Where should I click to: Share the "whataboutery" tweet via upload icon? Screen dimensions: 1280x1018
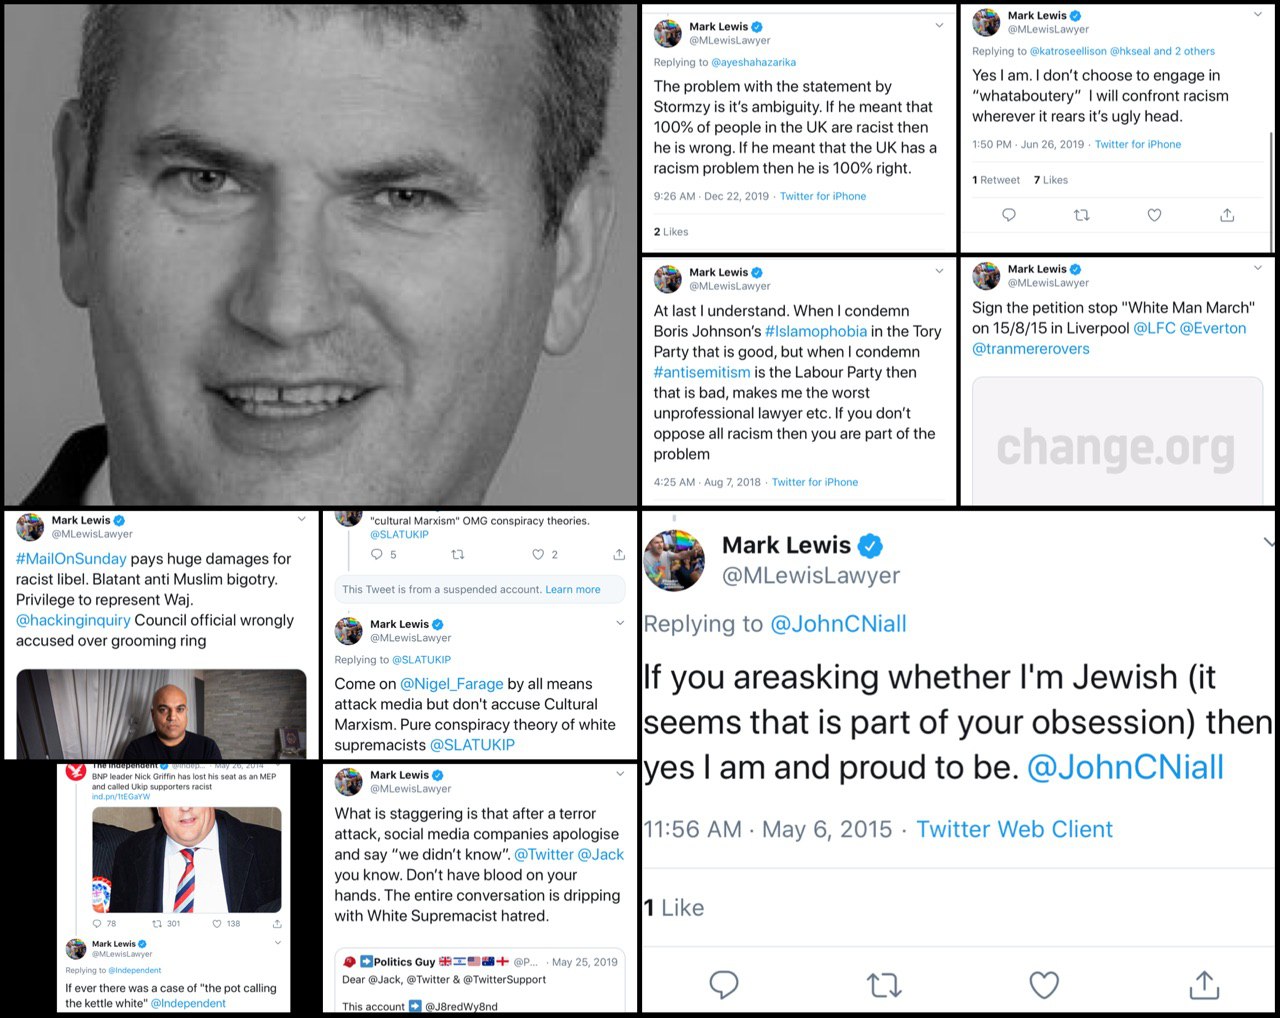[x=1227, y=215]
